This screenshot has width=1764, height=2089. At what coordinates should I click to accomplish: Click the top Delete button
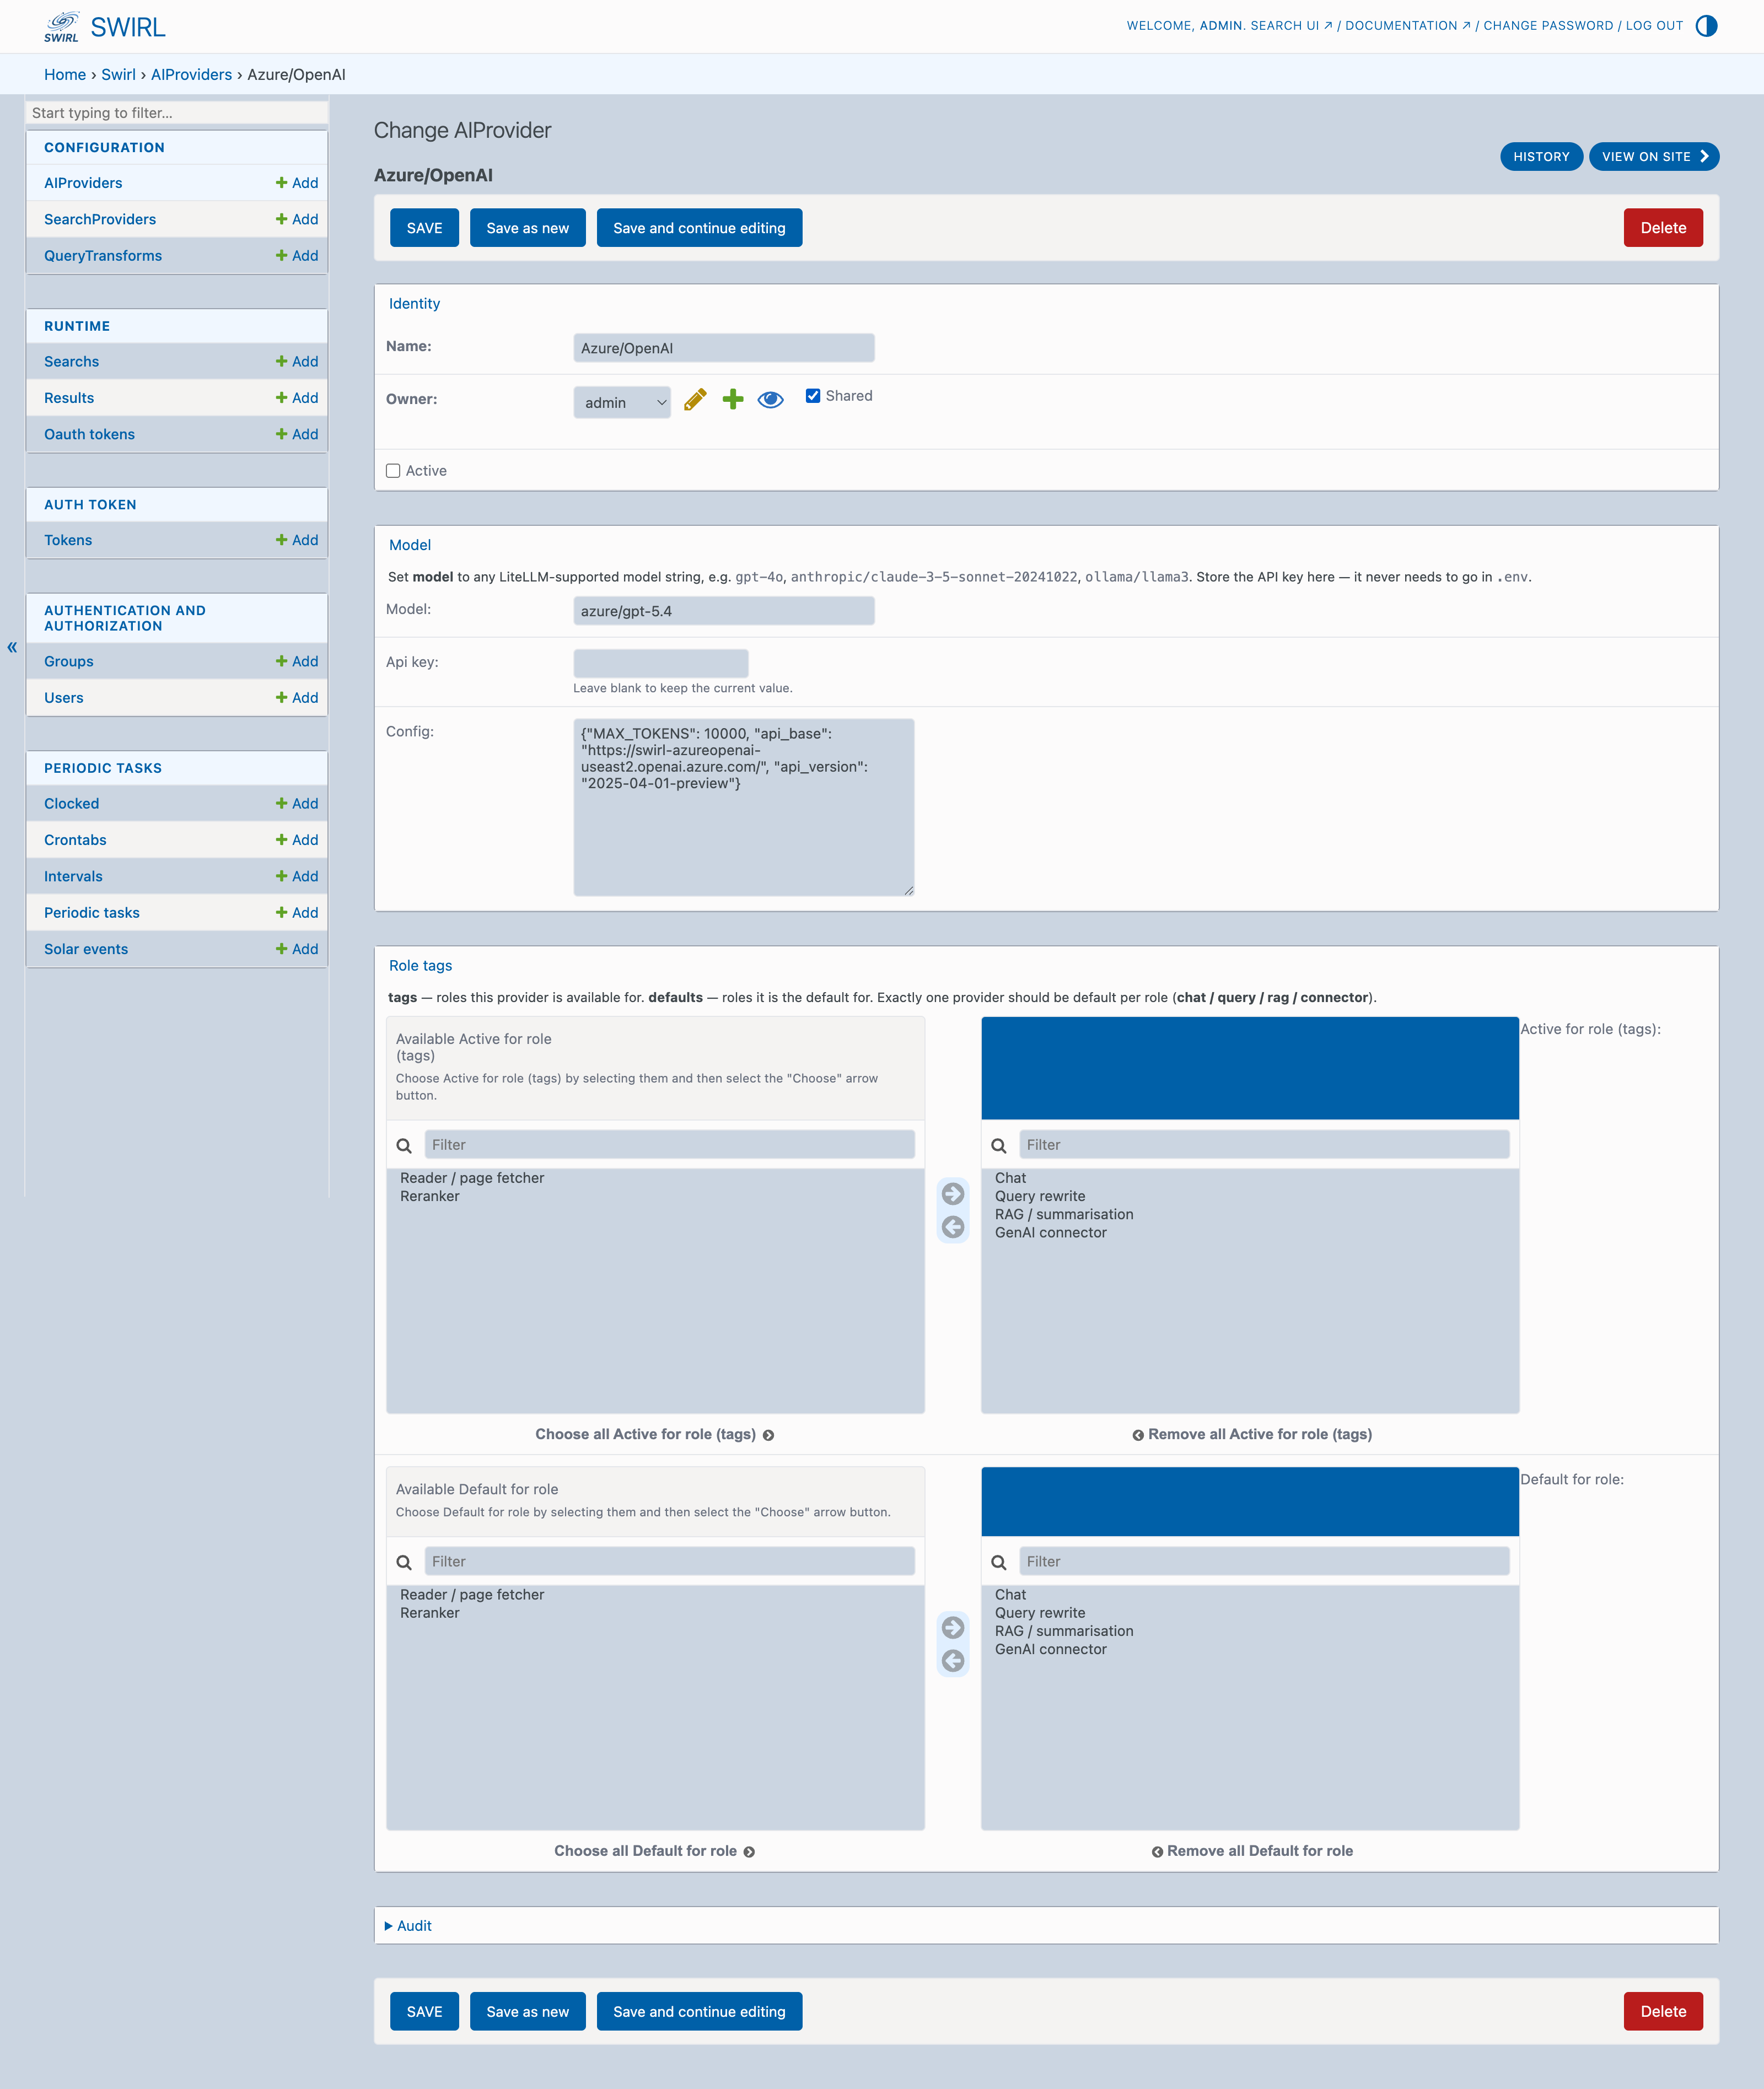[x=1663, y=228]
